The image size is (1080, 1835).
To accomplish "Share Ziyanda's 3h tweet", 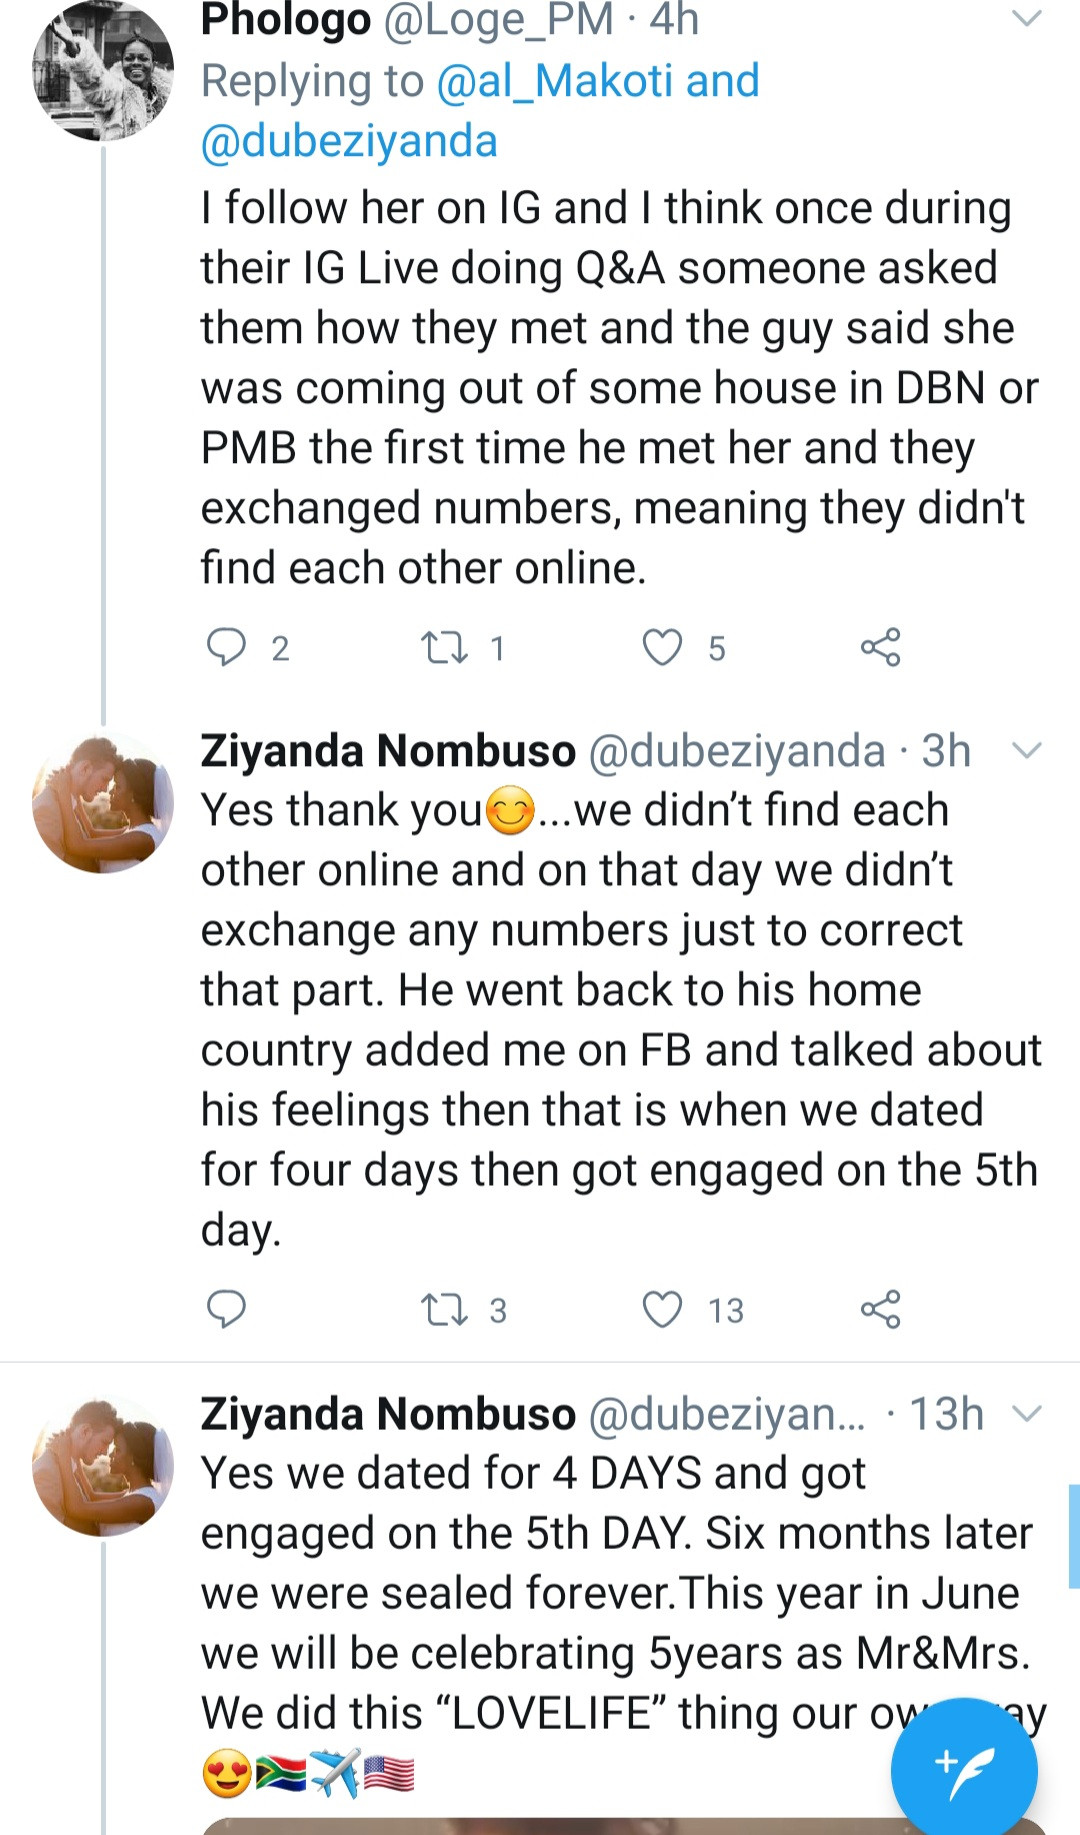I will pos(880,1309).
